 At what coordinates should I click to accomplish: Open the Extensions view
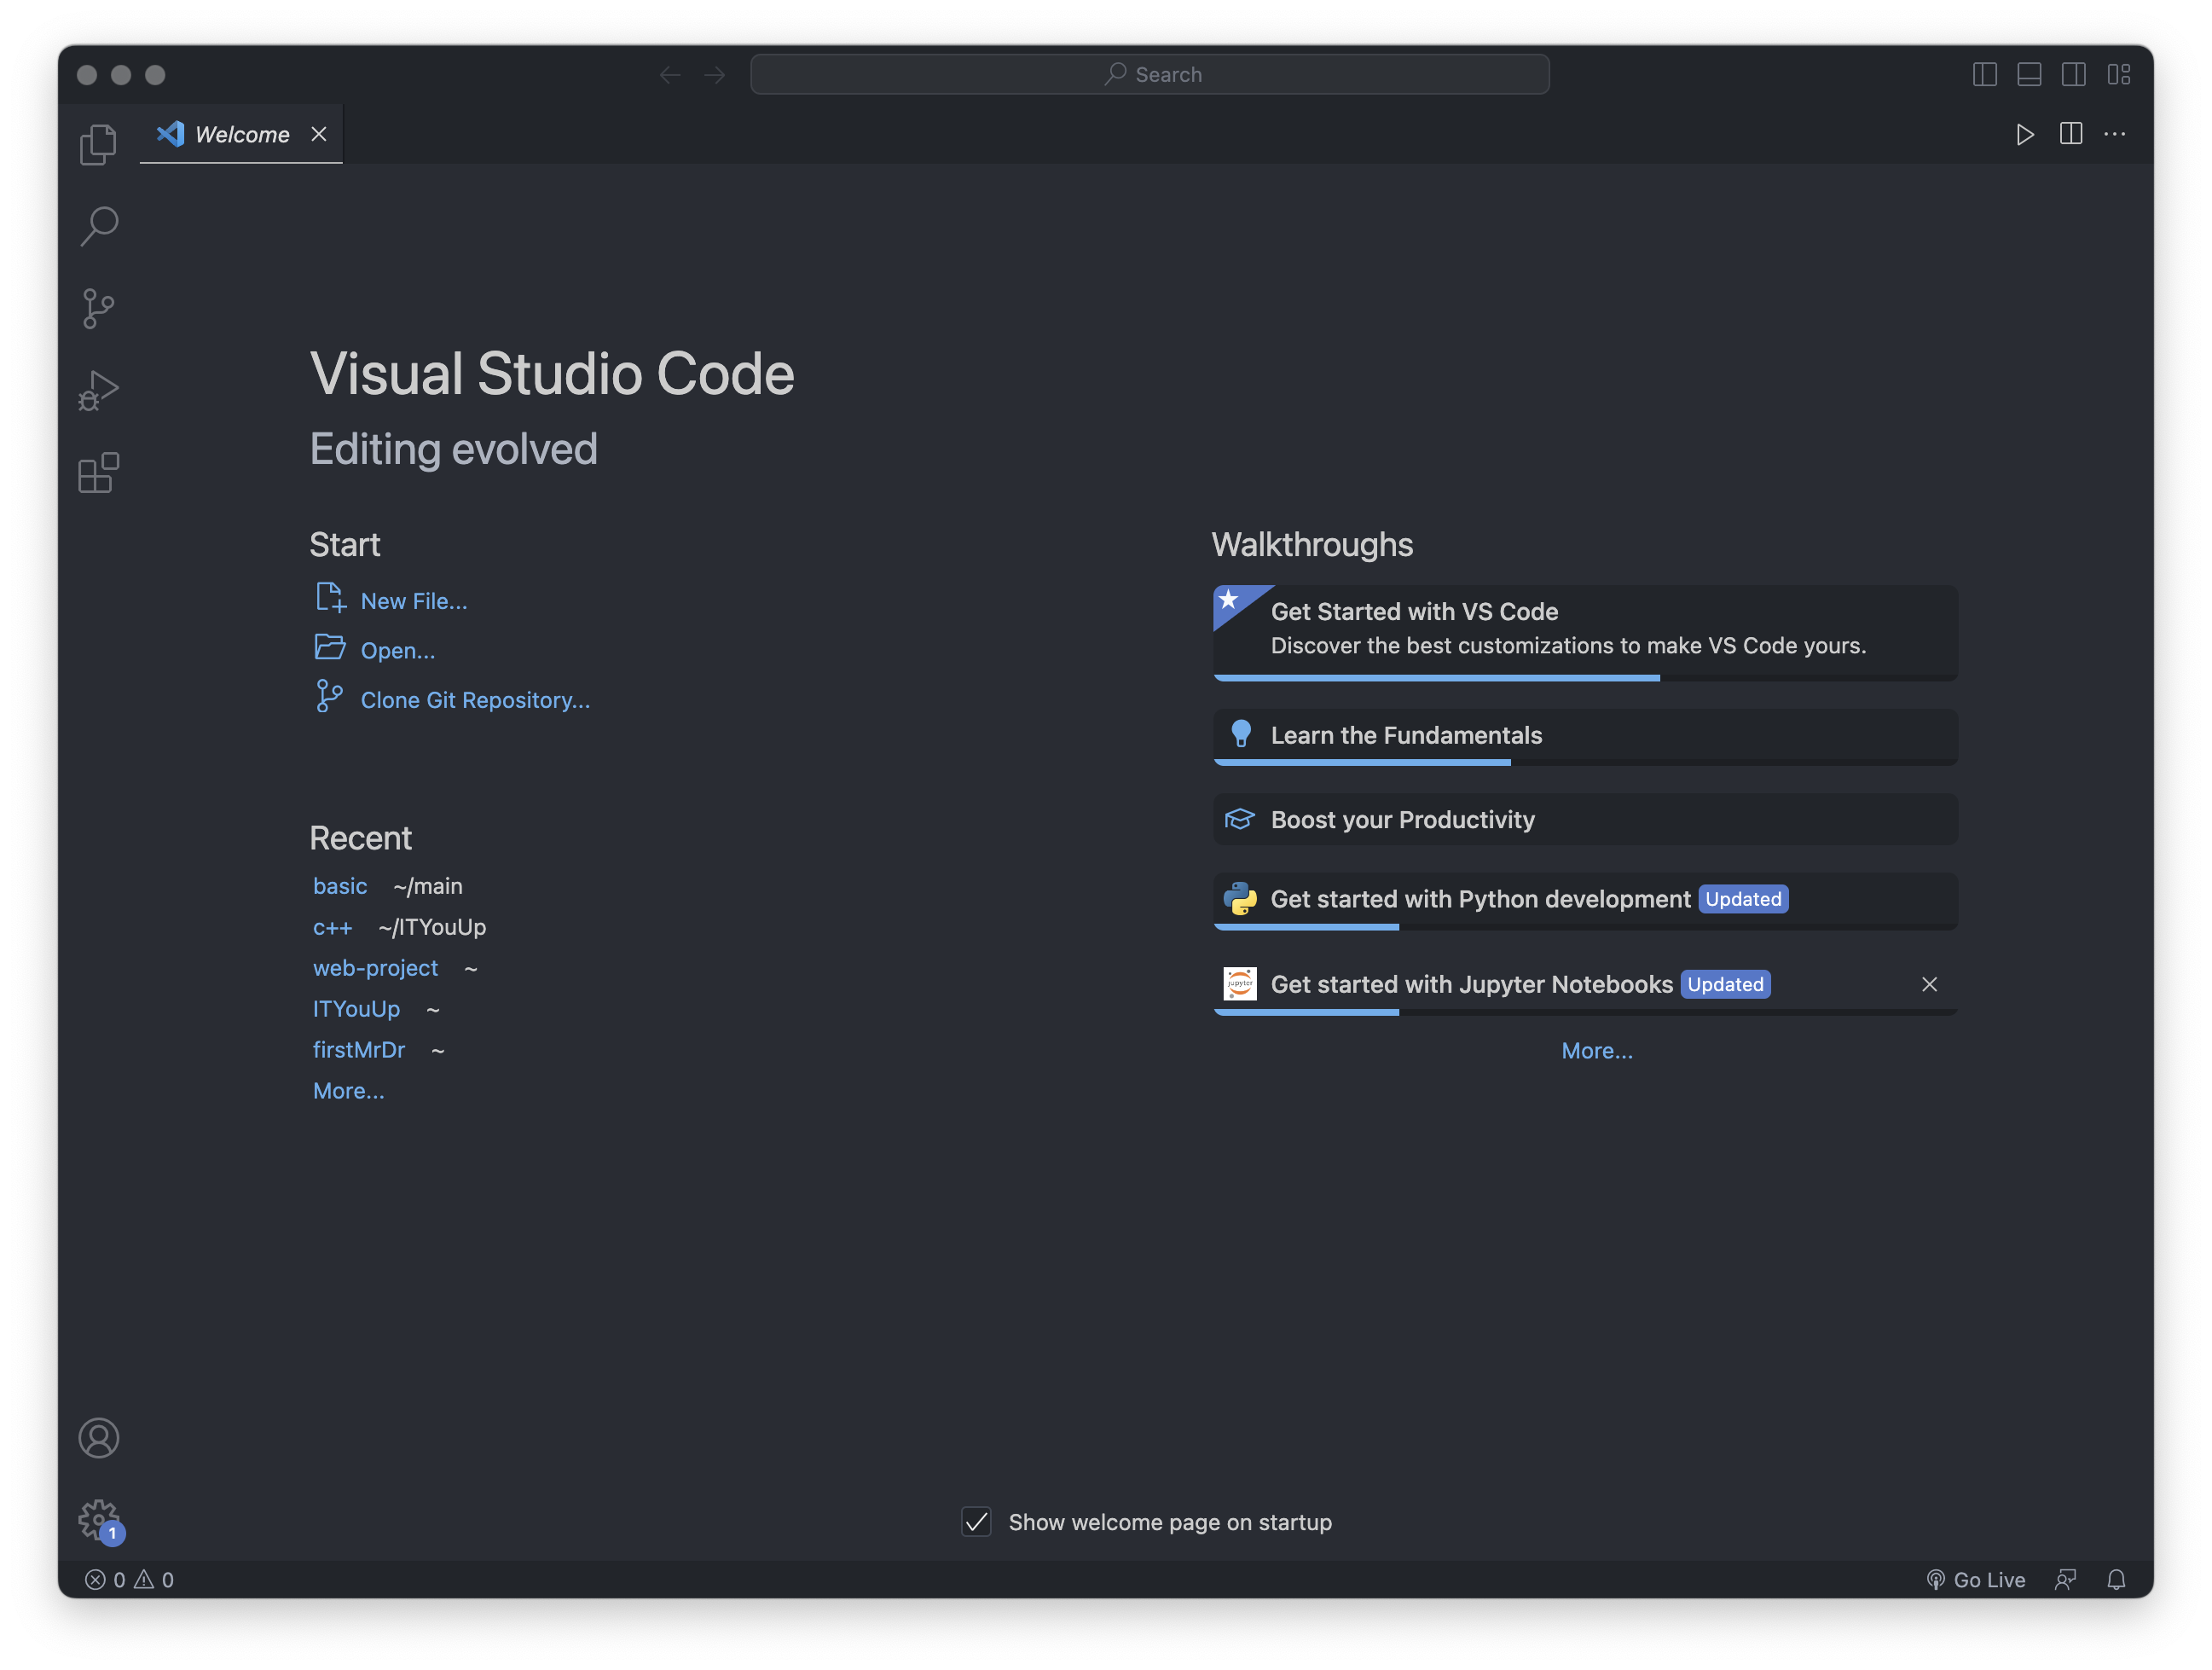98,472
